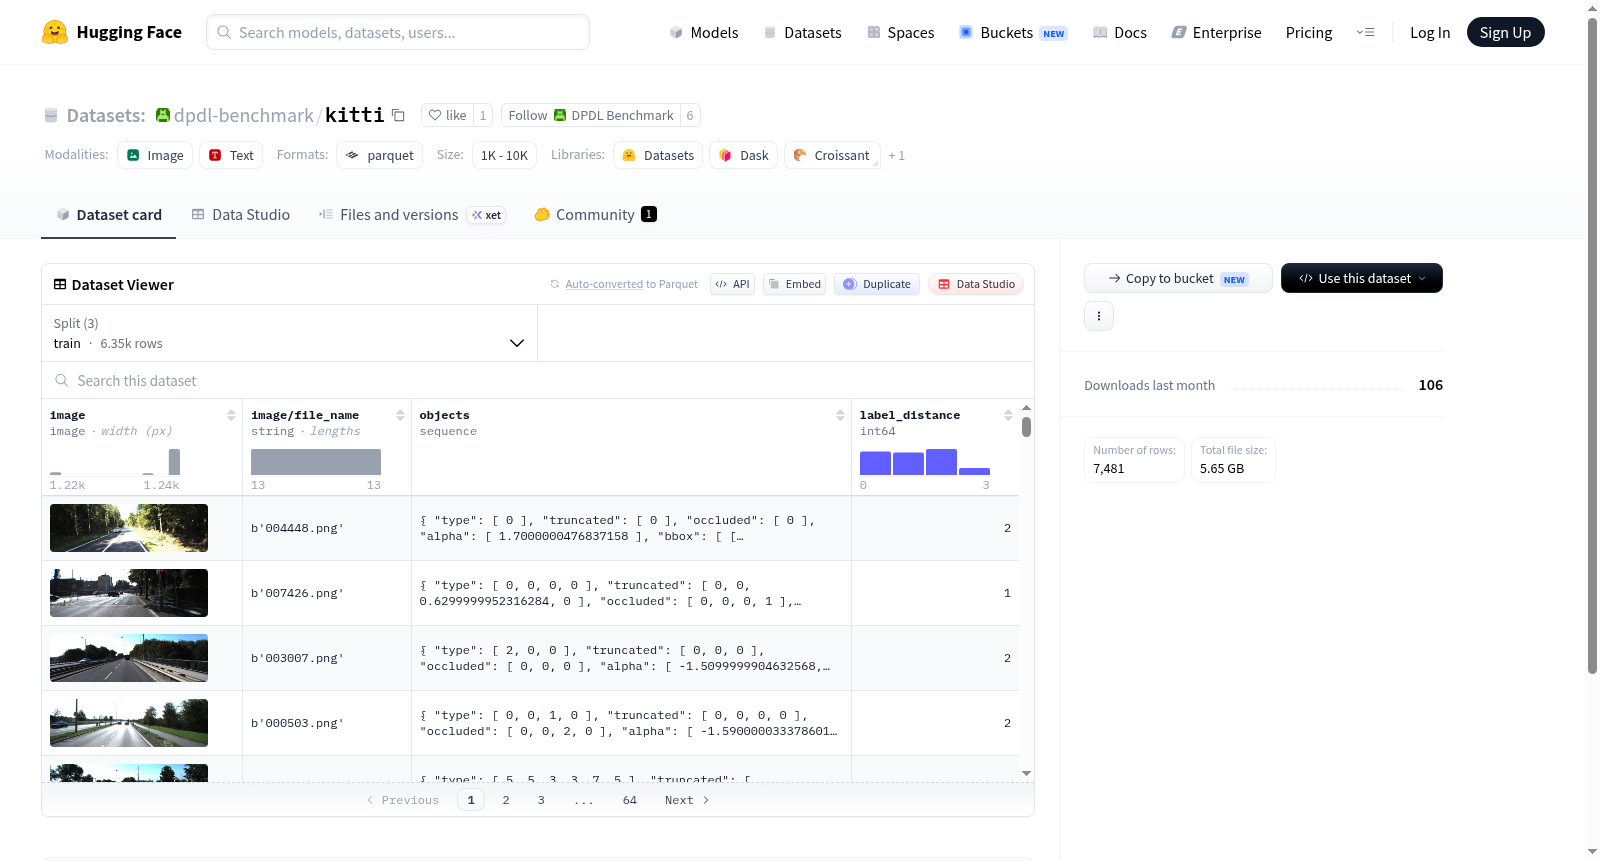This screenshot has height=861, width=1600.
Task: Open the Datasets library tag
Action: (x=657, y=155)
